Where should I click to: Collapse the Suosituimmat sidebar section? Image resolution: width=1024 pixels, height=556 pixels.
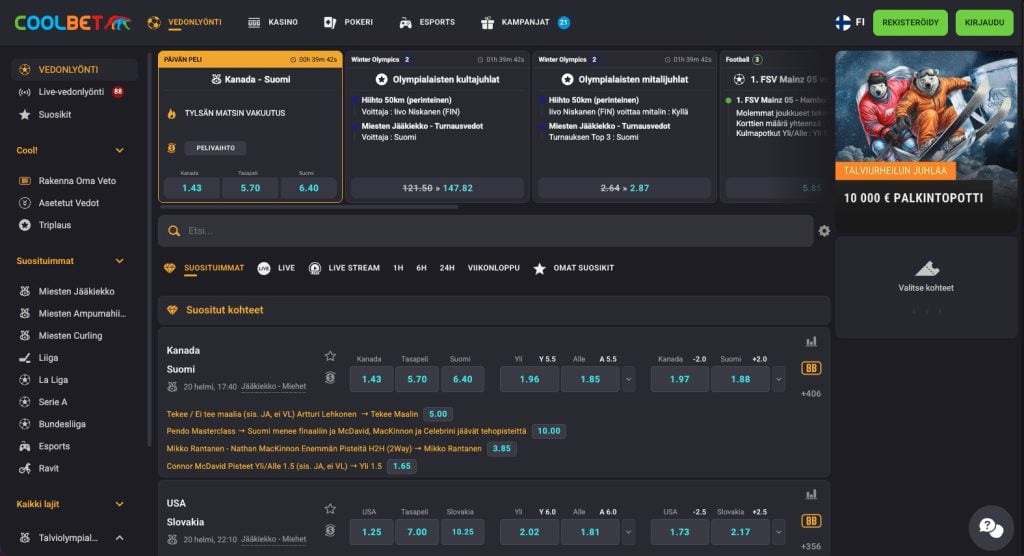(120, 261)
